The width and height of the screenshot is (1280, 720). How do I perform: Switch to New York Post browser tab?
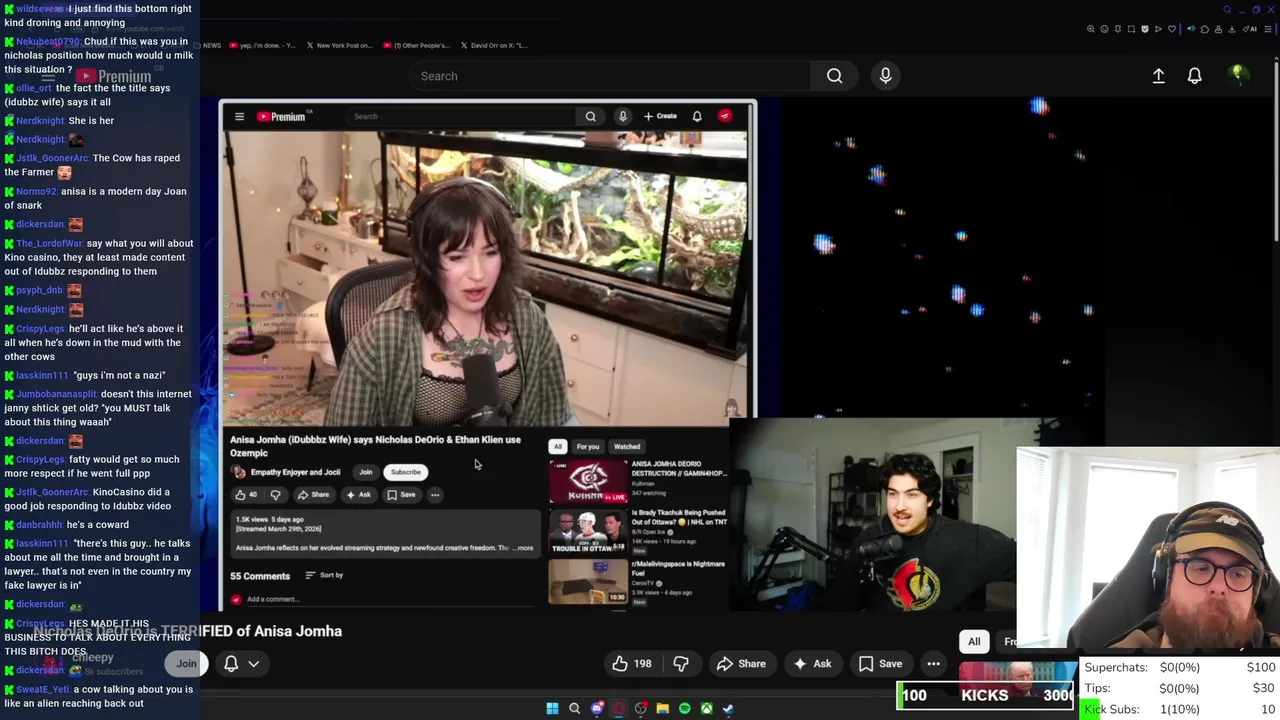340,45
